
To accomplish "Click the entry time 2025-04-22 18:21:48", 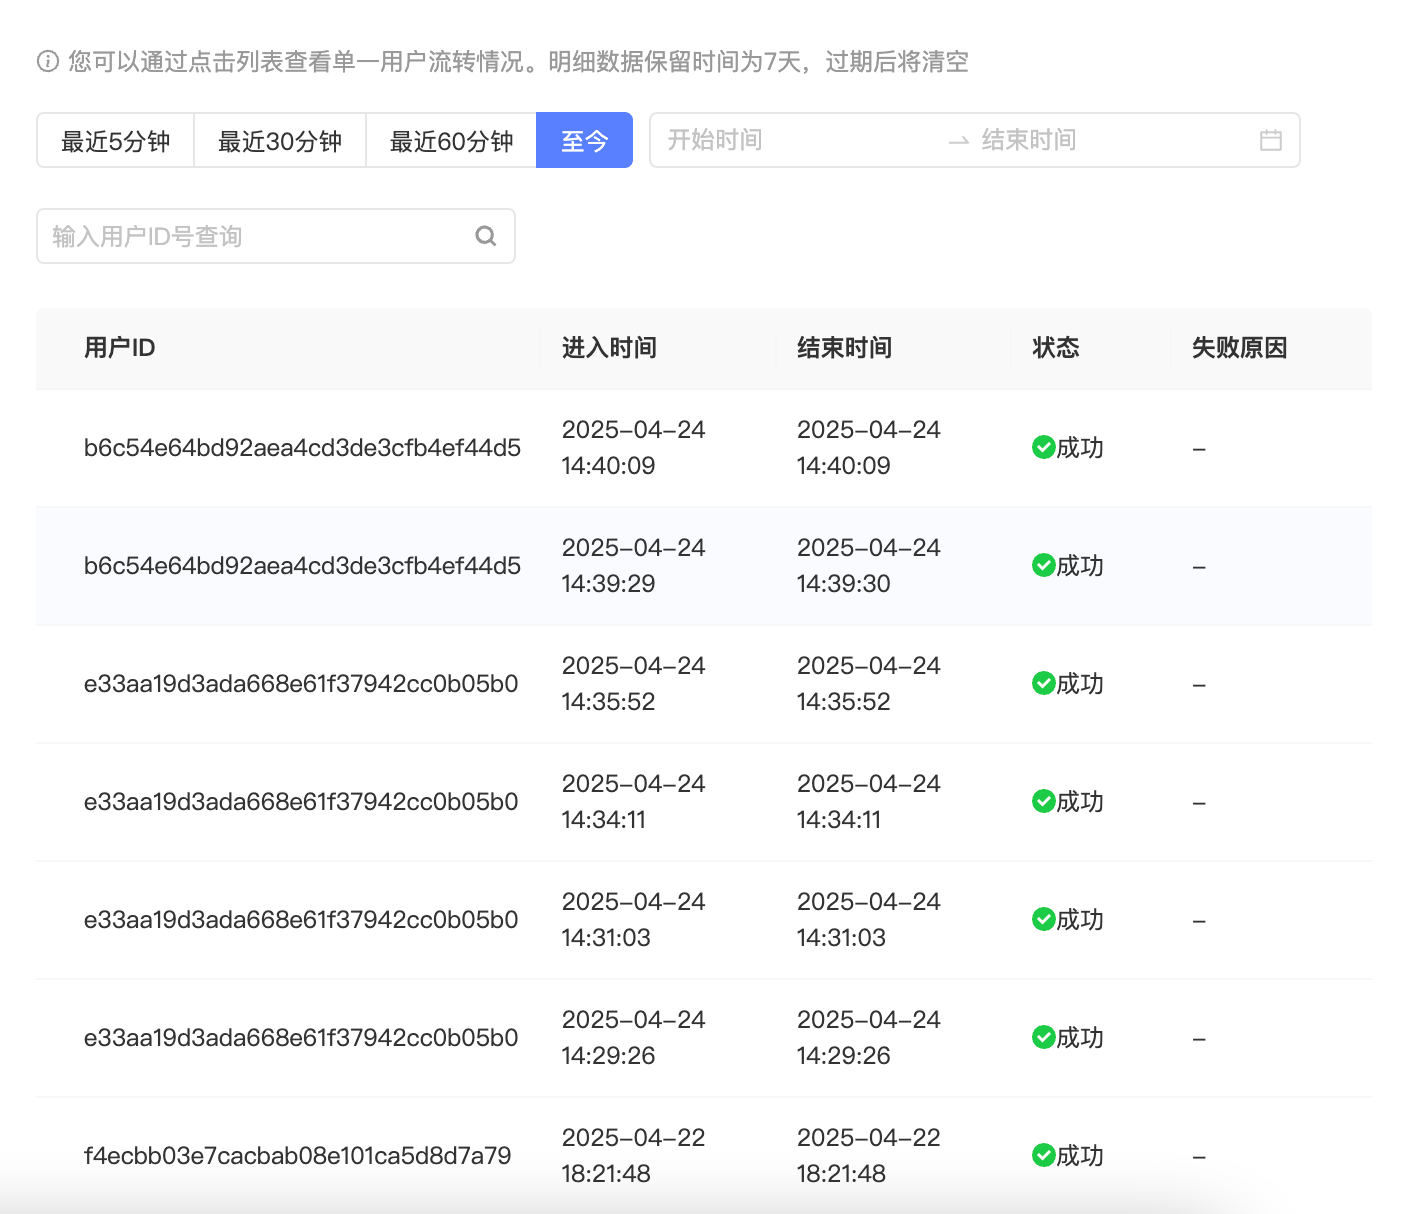I will pyautogui.click(x=634, y=1156).
